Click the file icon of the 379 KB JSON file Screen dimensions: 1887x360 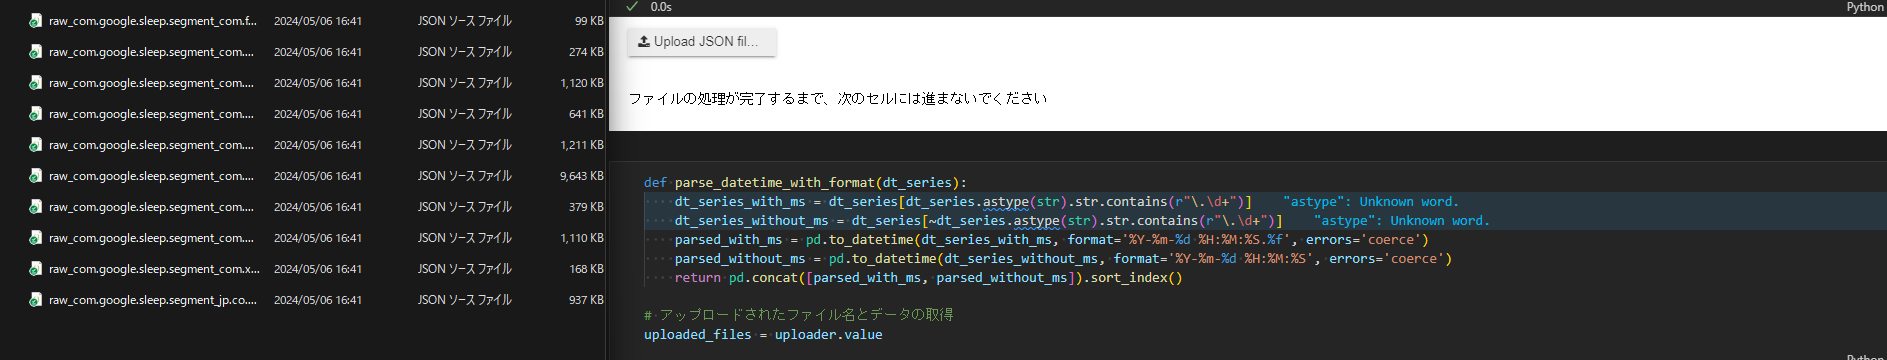(x=35, y=207)
